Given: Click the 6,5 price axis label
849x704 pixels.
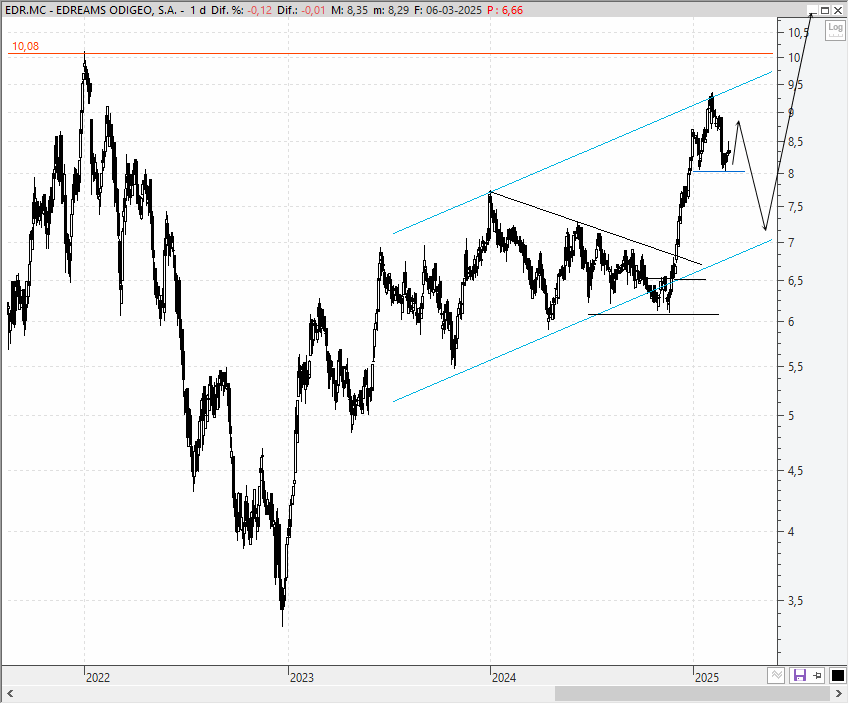Looking at the screenshot, I should pos(795,281).
